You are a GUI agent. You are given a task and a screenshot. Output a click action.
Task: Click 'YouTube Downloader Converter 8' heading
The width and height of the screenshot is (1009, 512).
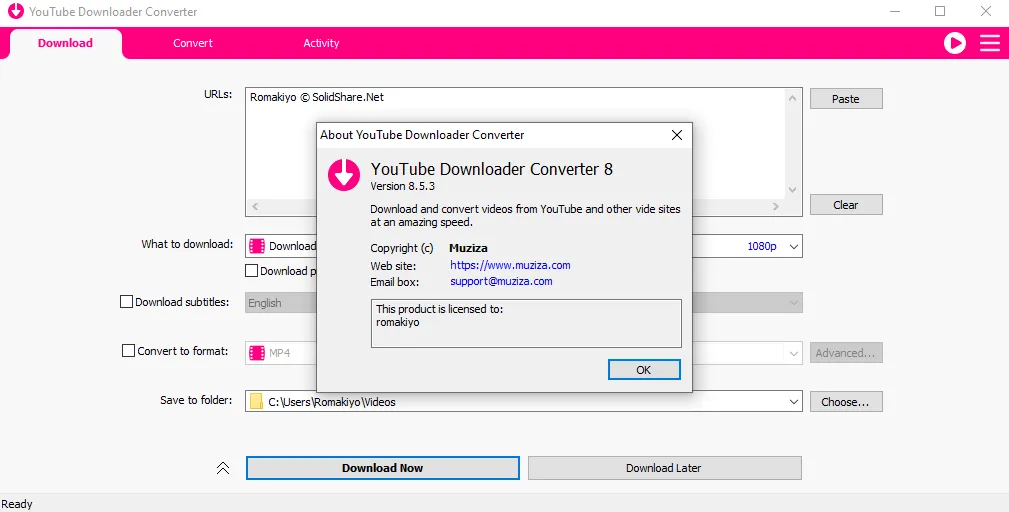point(492,169)
